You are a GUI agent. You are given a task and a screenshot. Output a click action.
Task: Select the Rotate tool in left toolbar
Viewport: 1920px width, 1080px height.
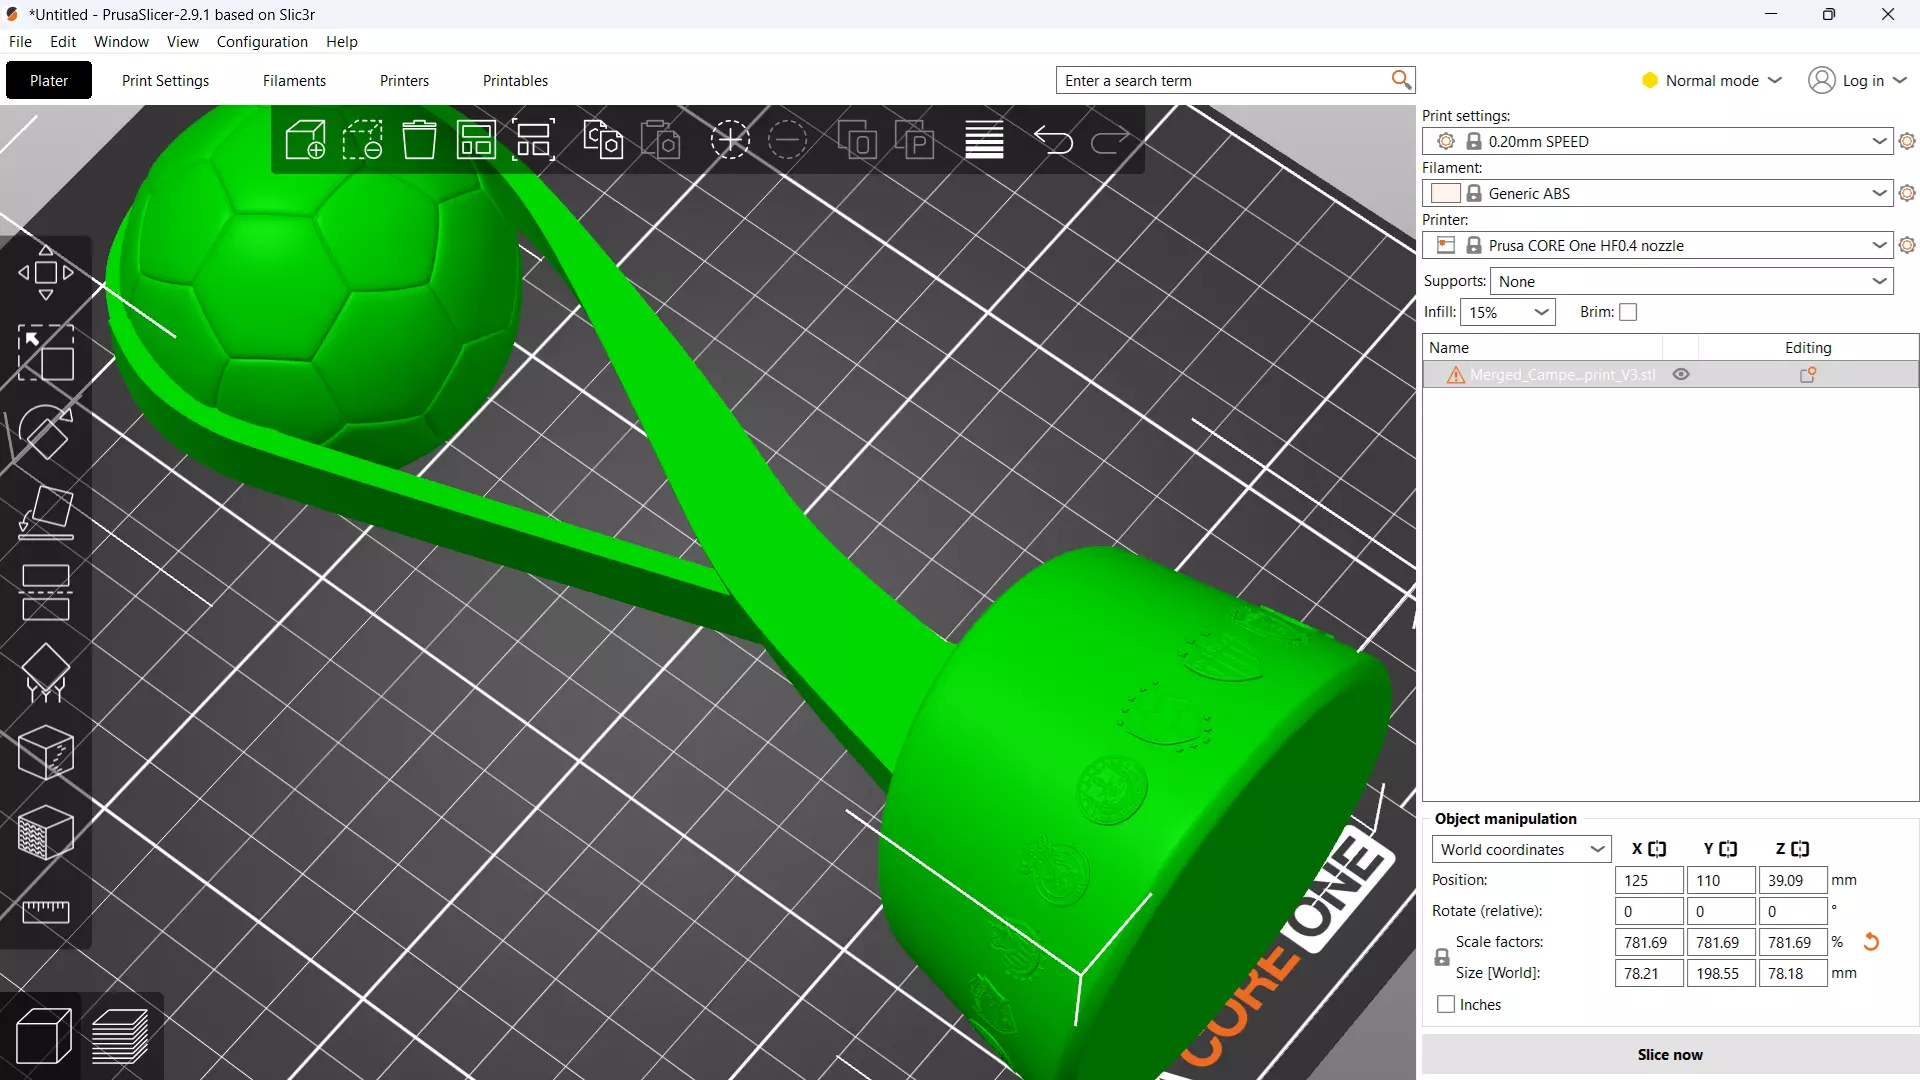point(46,432)
